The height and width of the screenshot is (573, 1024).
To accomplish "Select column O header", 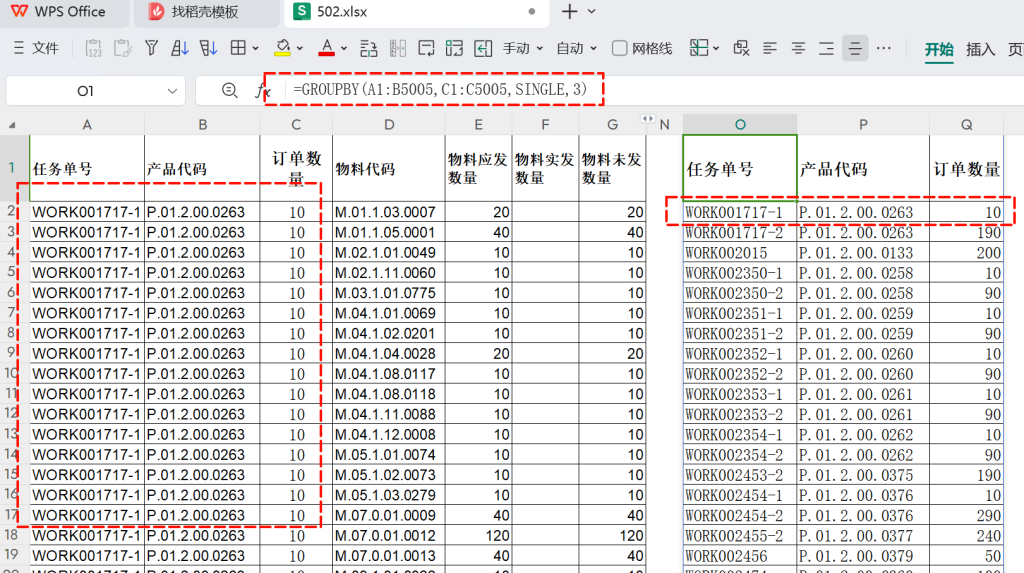I will click(740, 125).
